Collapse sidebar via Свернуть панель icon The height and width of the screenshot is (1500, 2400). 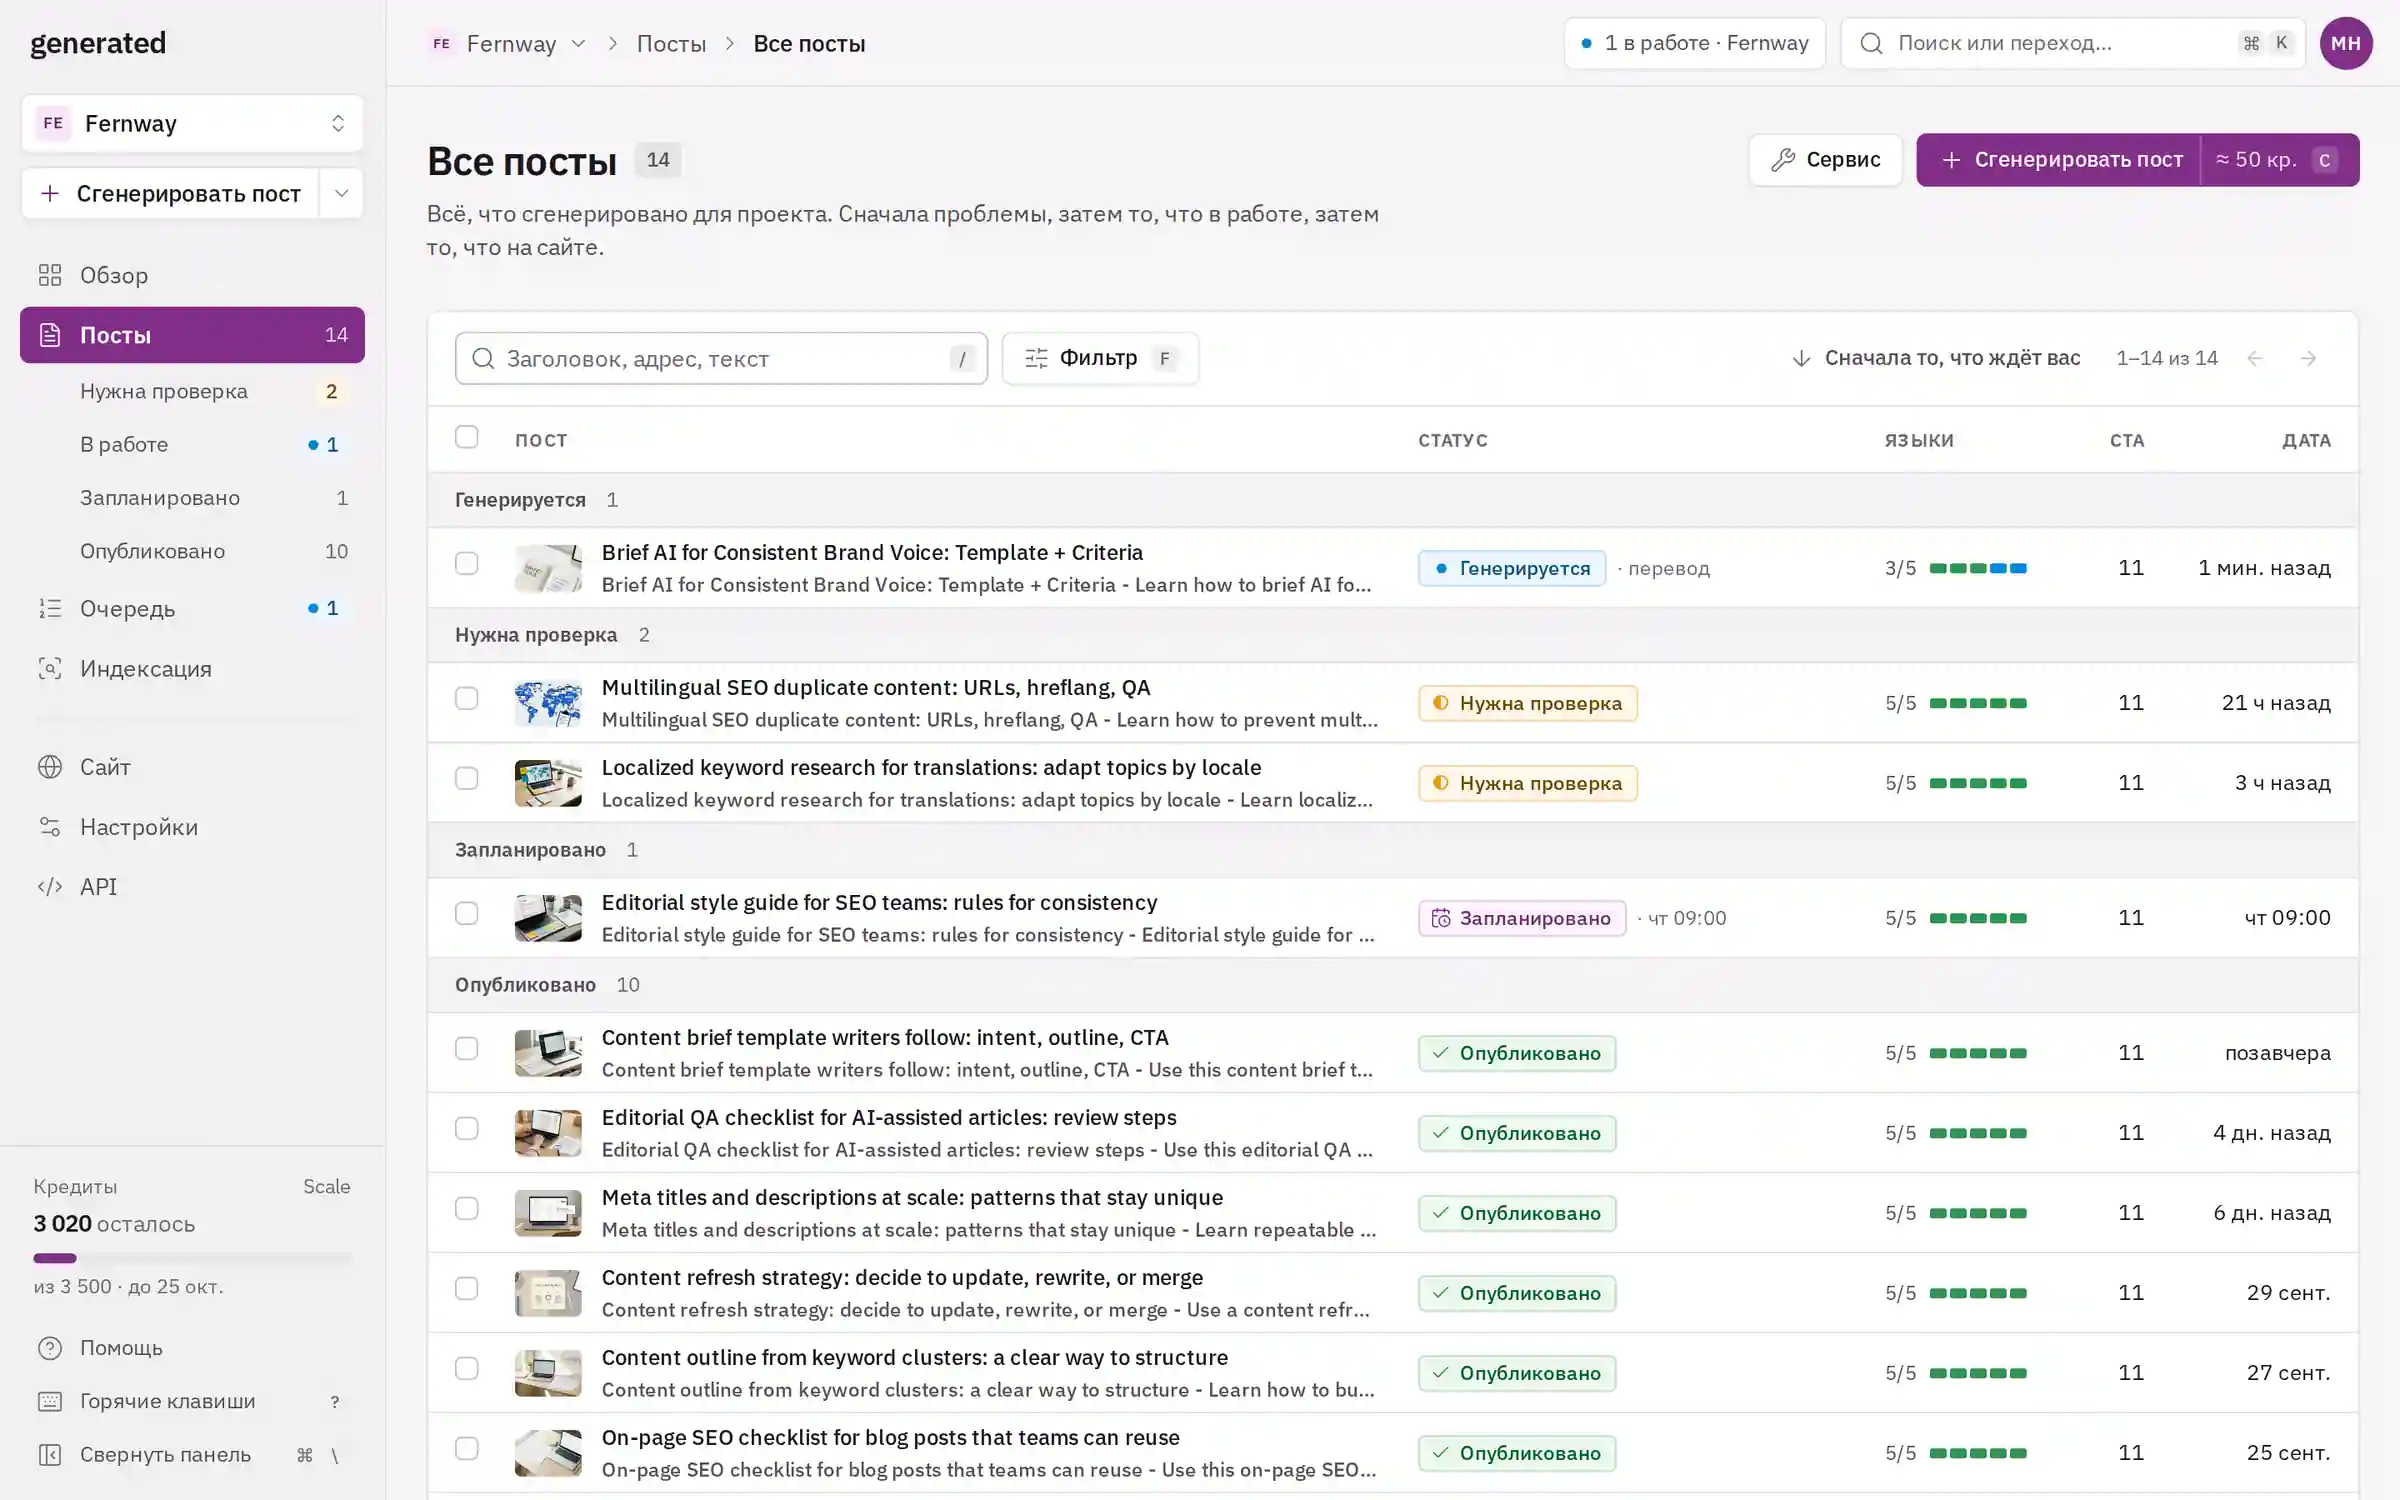click(50, 1455)
